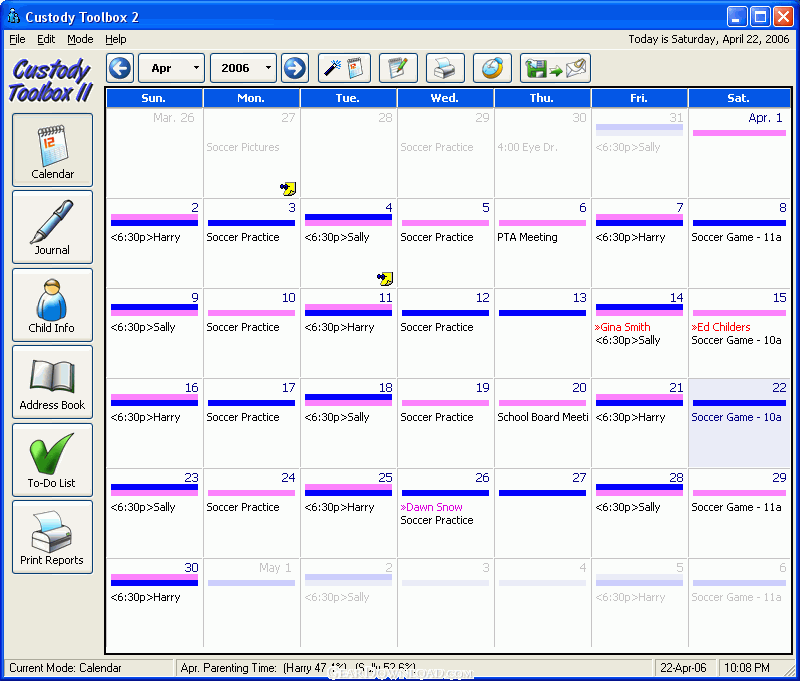Select the »Ed Childers entry on April 15
This screenshot has height=681, width=800.
pyautogui.click(x=721, y=327)
